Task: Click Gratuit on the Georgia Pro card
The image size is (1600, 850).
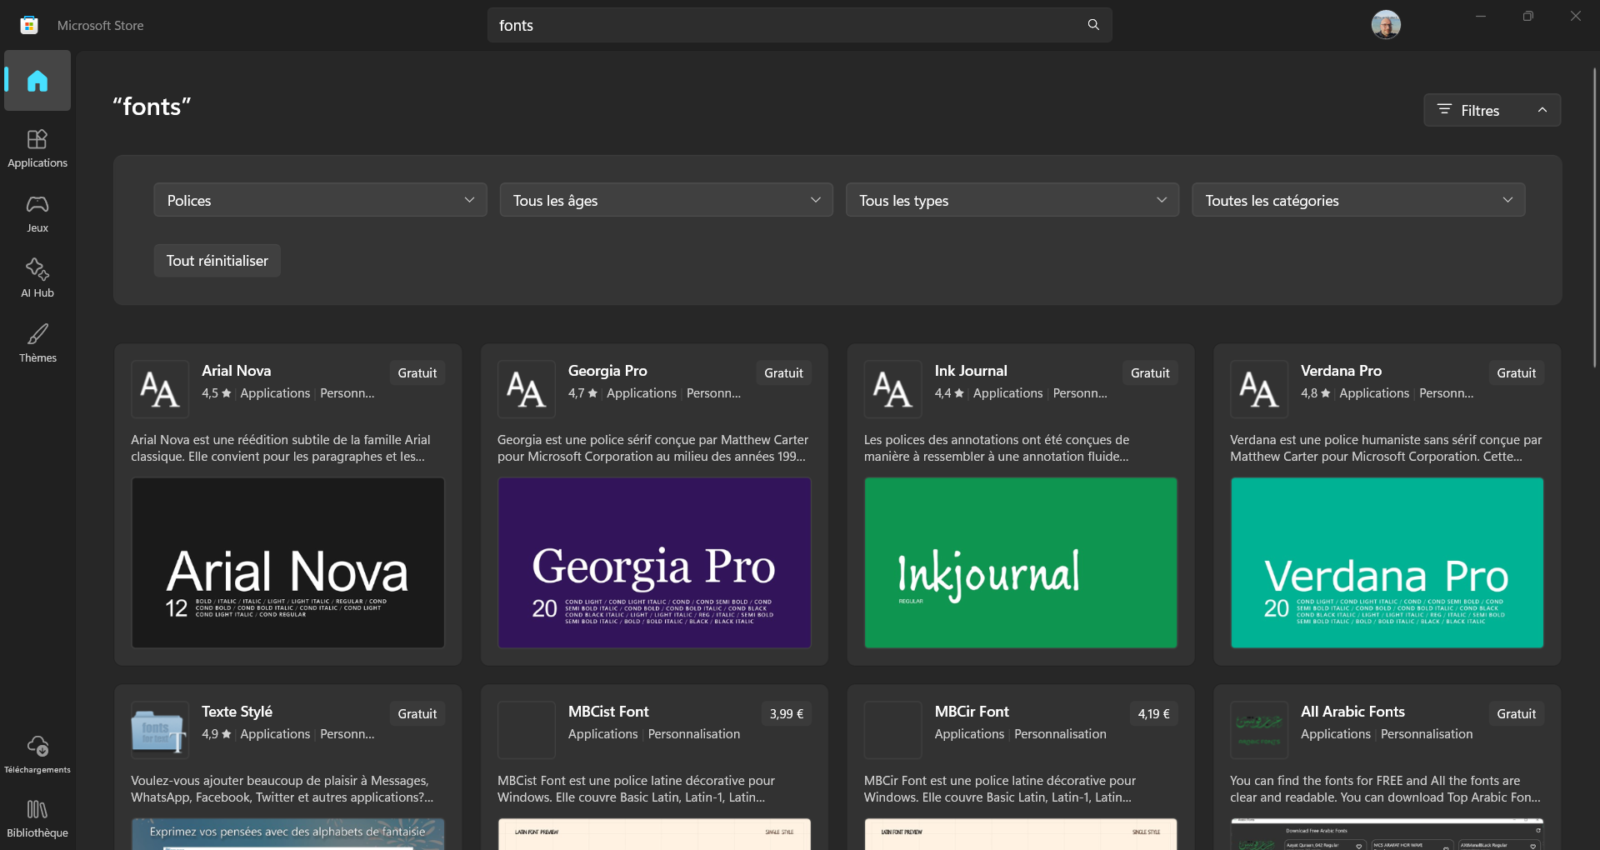Action: [783, 373]
